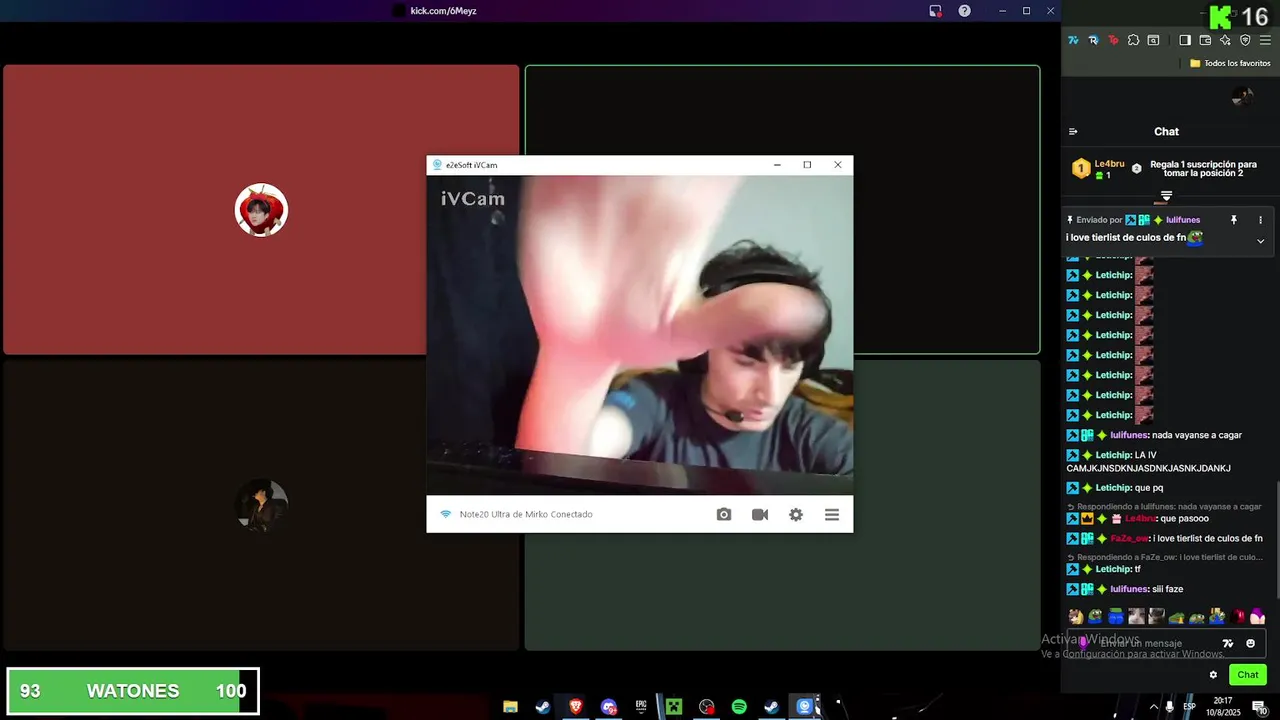Click the iVCam Wi-Fi connection icon
1280x720 pixels.
pos(446,514)
